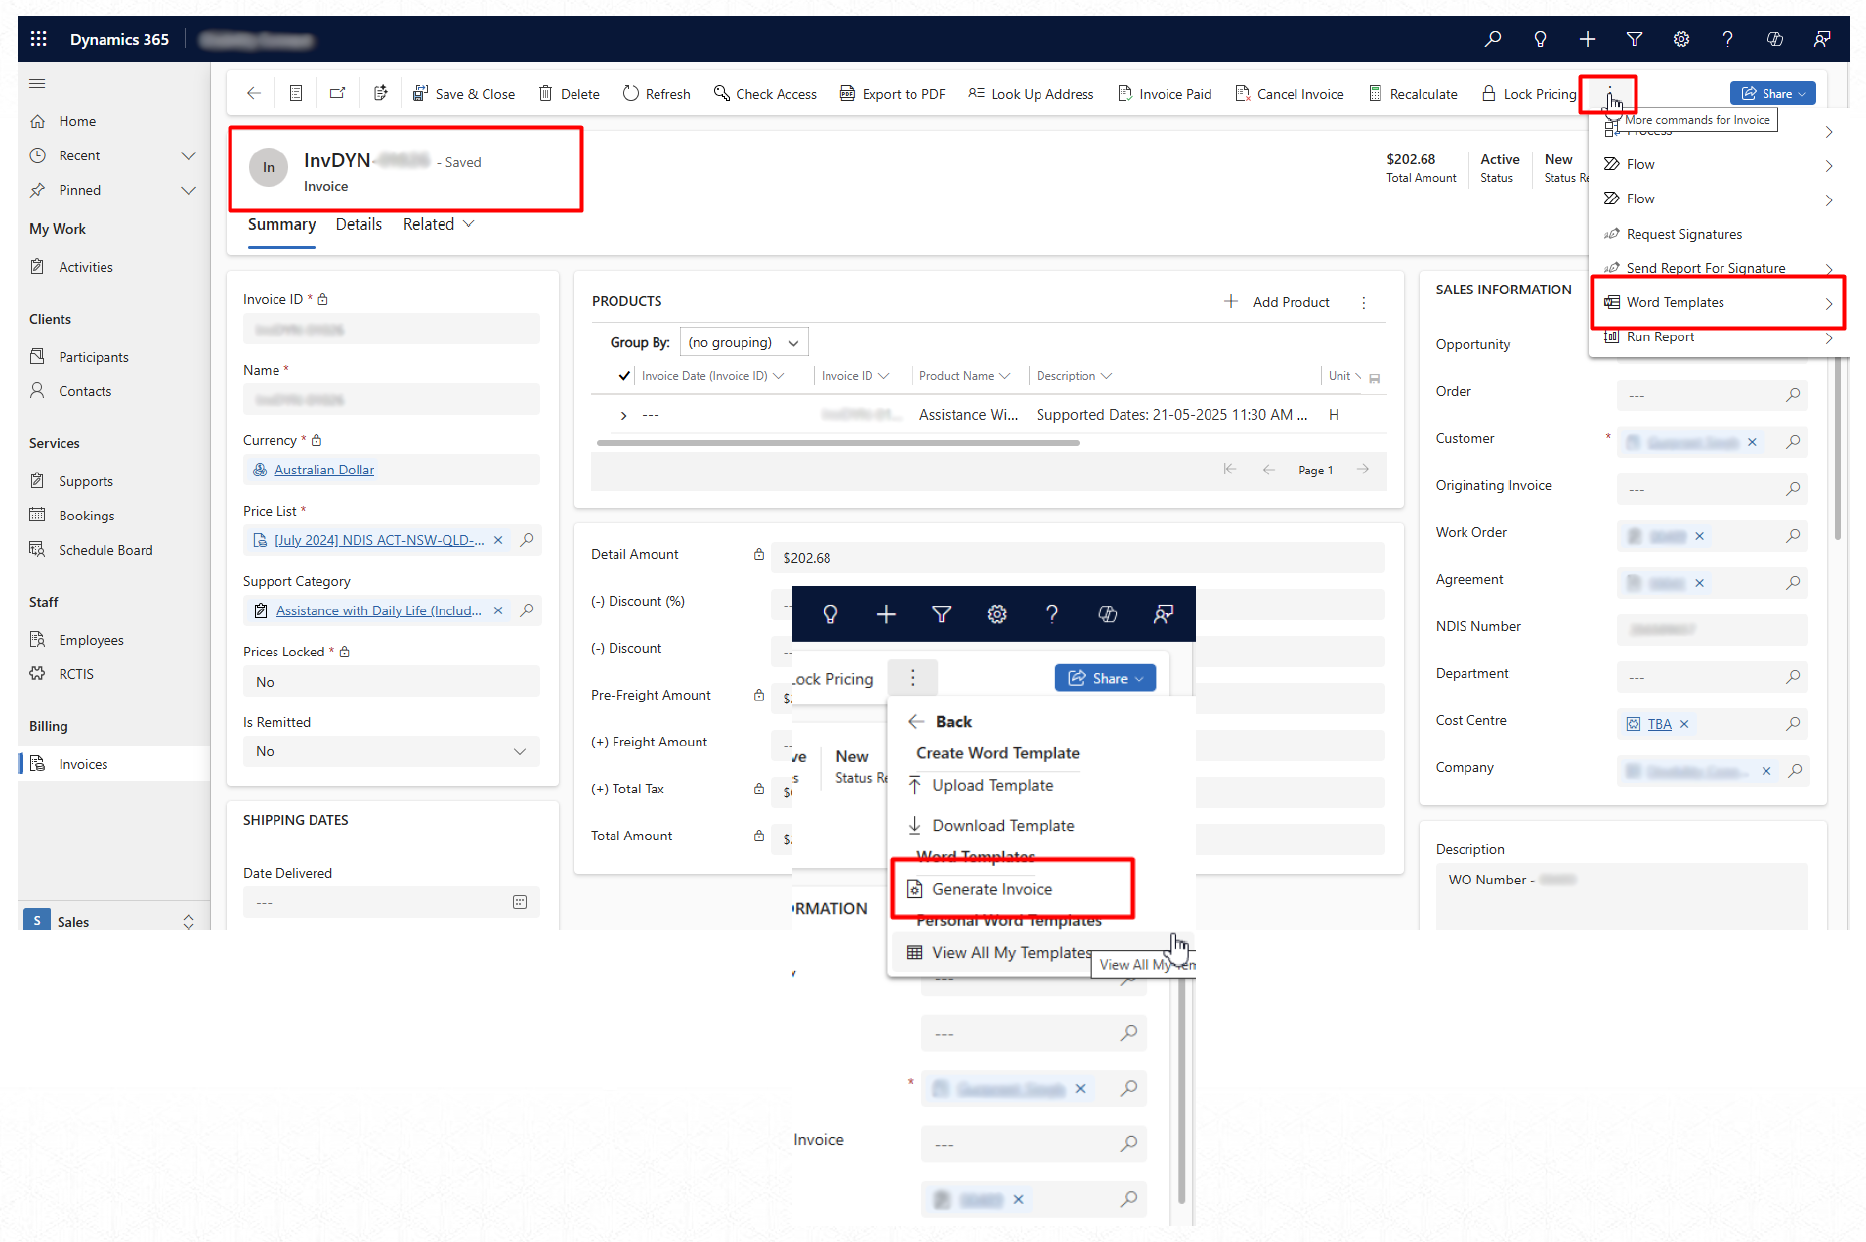
Task: Click the Recalculate command icon
Action: [1375, 94]
